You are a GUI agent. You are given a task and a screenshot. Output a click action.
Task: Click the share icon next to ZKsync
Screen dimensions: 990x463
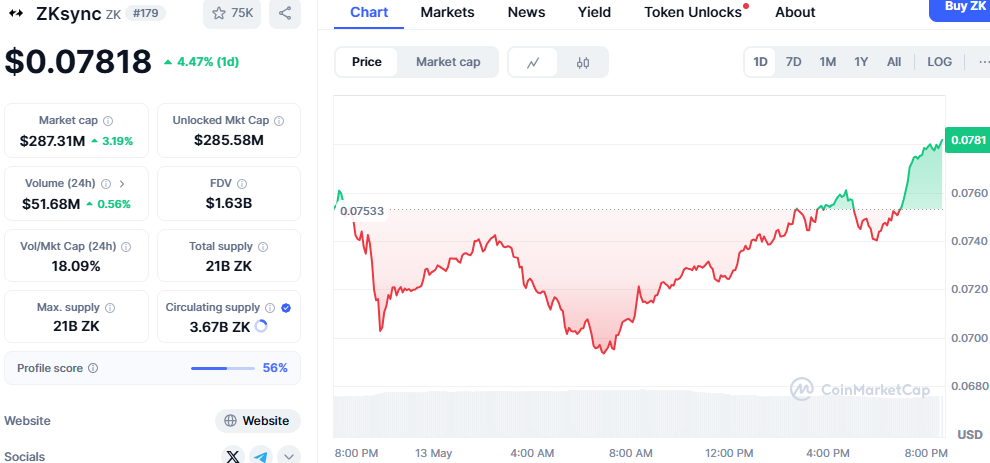point(285,13)
